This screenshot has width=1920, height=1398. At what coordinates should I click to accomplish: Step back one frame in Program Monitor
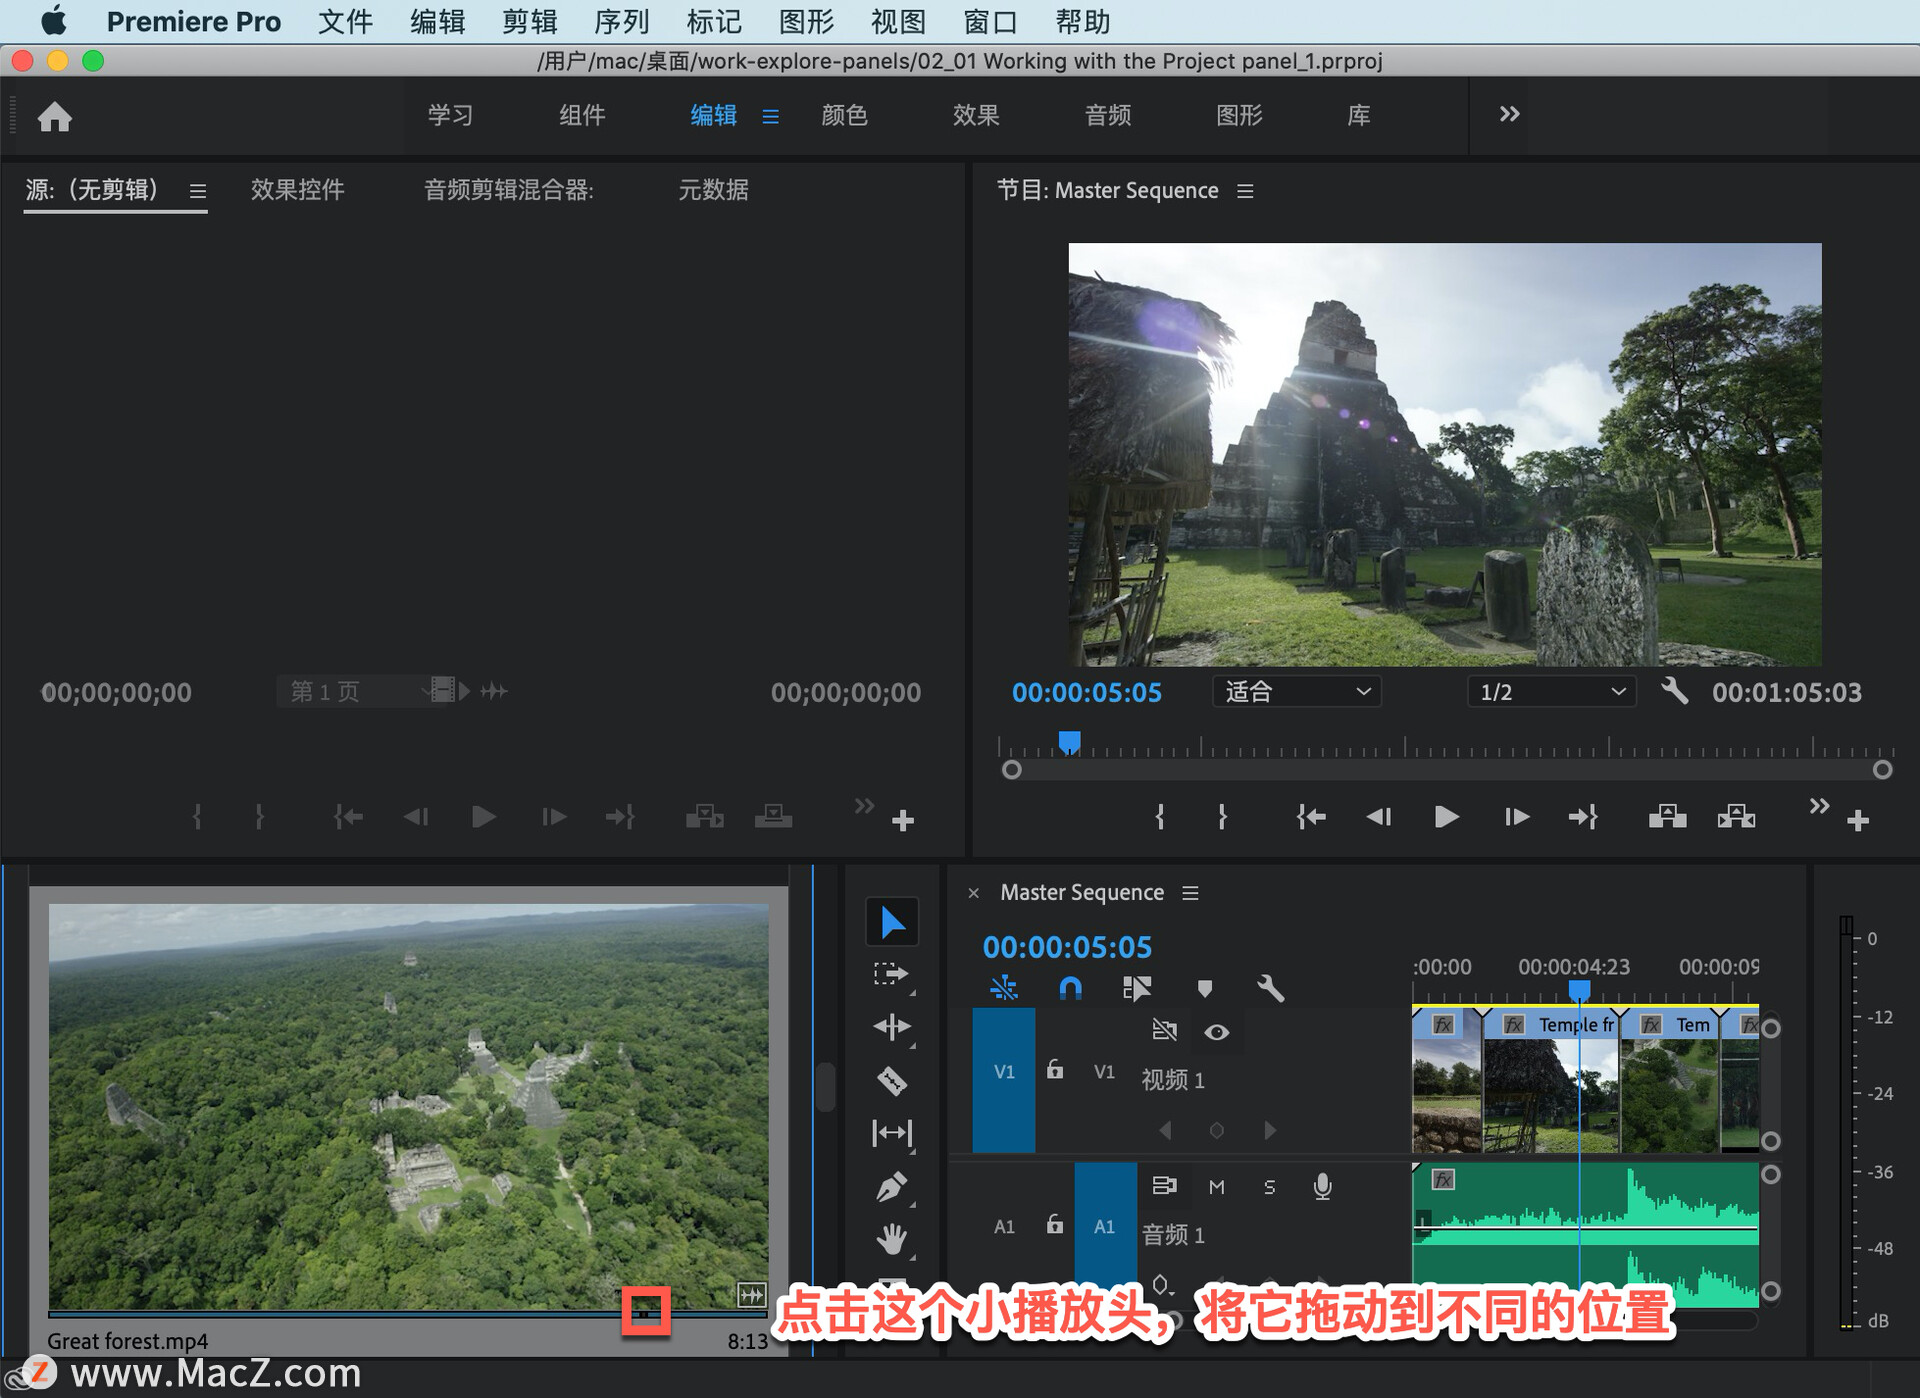[1379, 817]
